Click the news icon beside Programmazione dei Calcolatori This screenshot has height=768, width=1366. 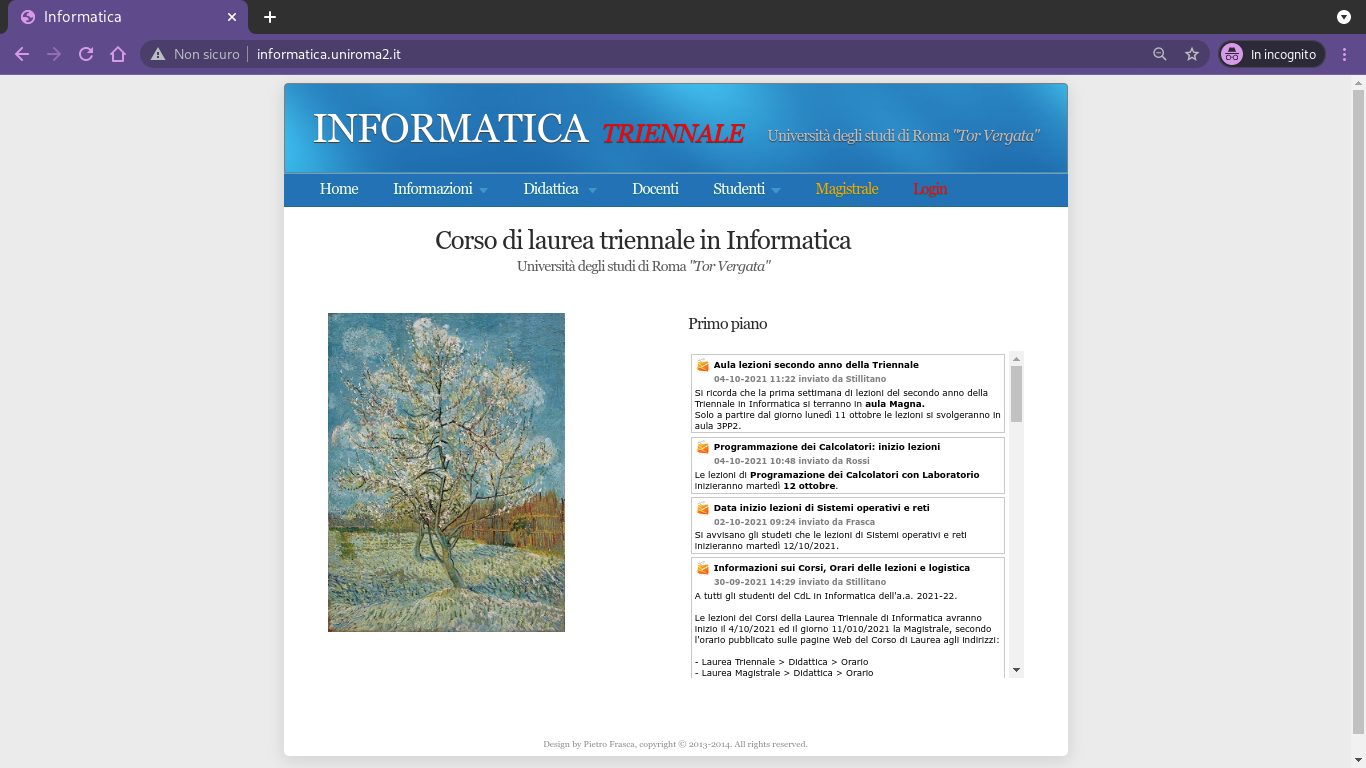(703, 447)
